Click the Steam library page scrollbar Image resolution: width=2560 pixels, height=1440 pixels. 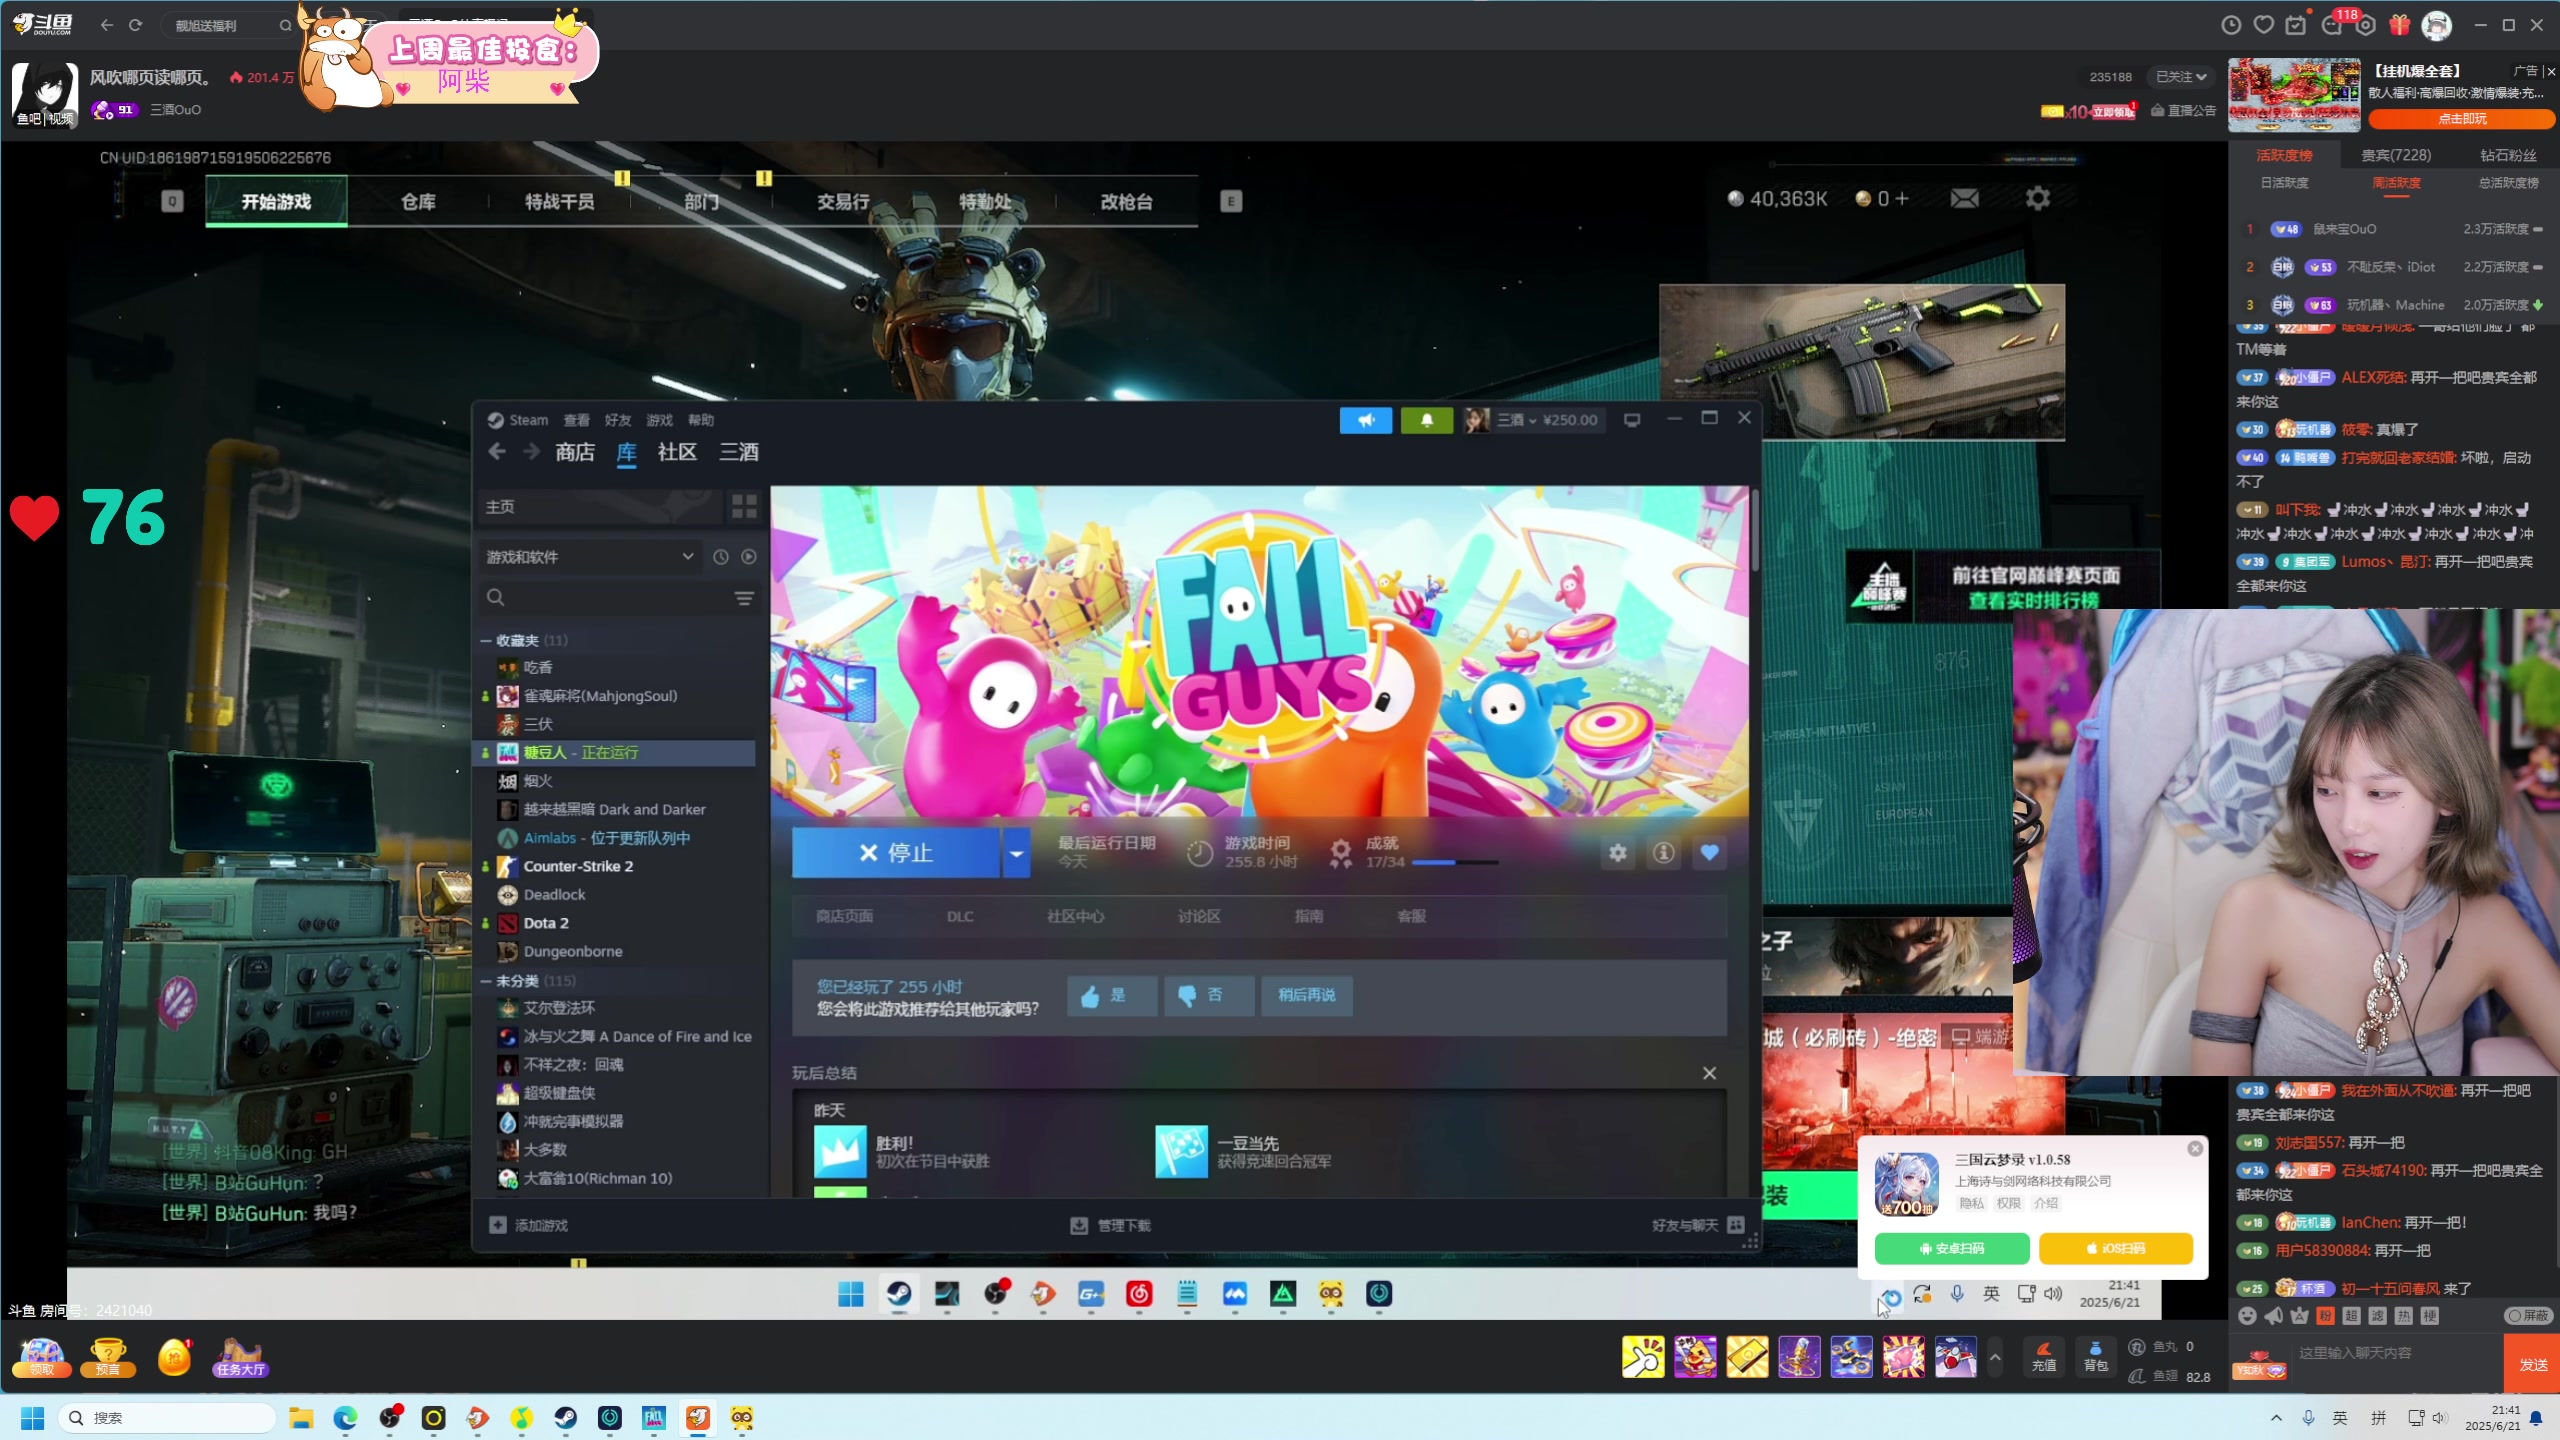(1755, 530)
